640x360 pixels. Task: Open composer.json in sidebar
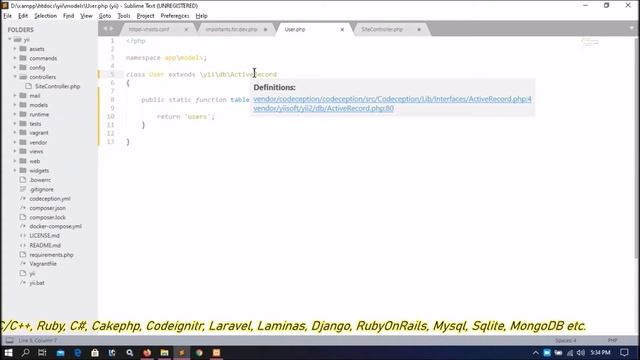[x=47, y=208]
